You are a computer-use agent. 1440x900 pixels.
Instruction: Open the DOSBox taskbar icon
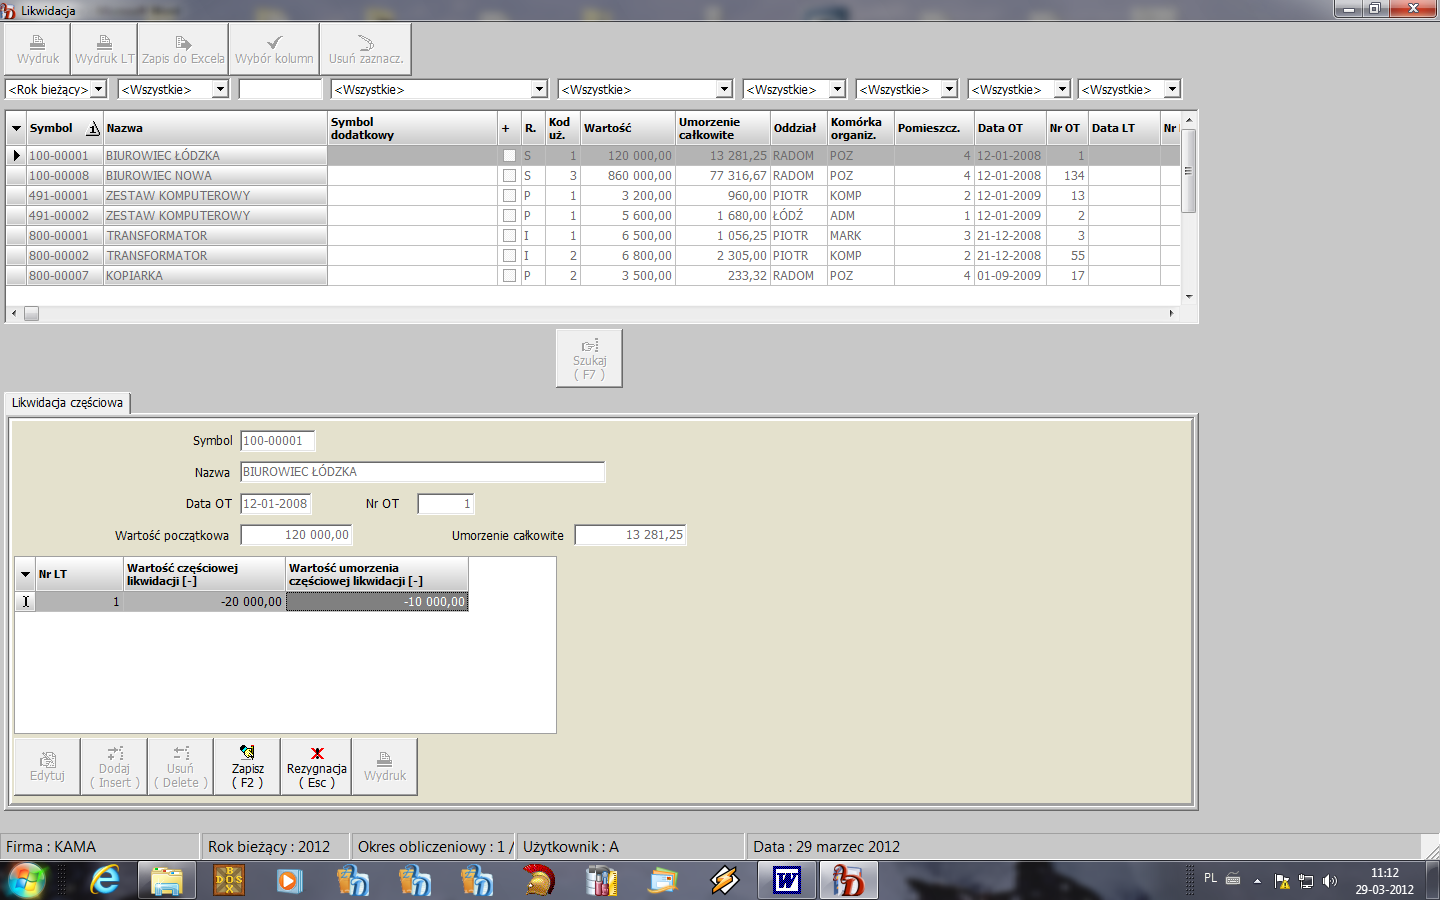pos(229,881)
